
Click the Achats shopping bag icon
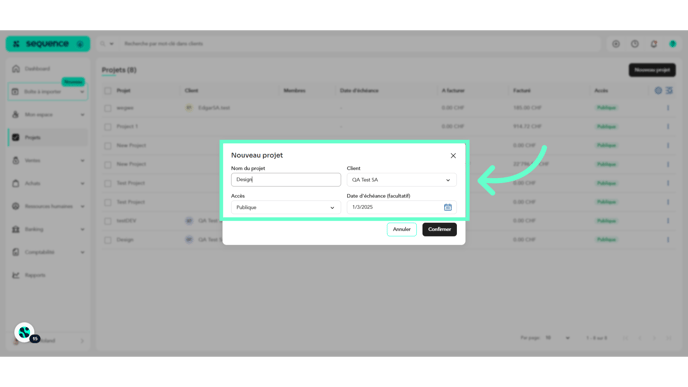point(16,183)
